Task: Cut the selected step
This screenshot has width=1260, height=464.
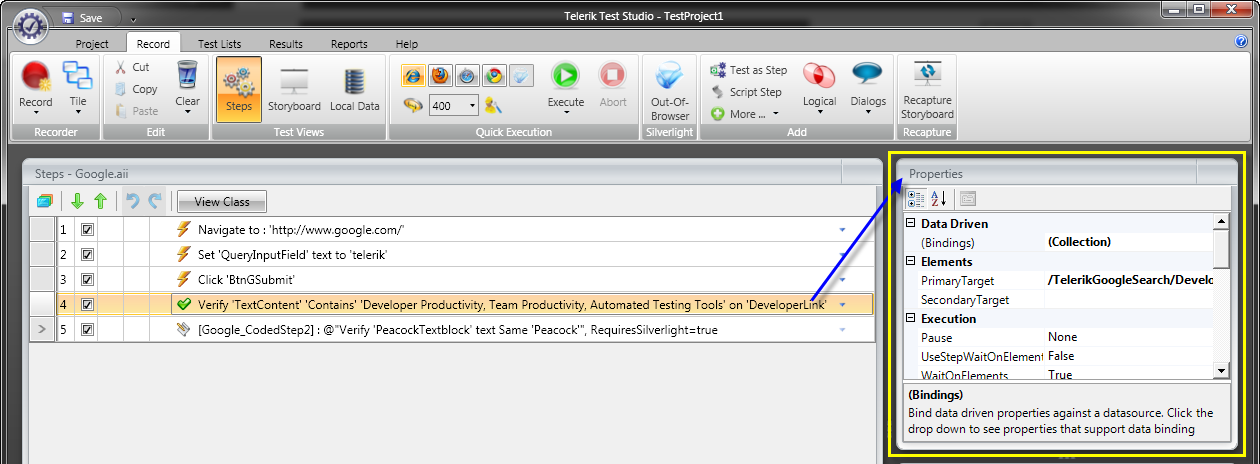Action: (x=132, y=67)
